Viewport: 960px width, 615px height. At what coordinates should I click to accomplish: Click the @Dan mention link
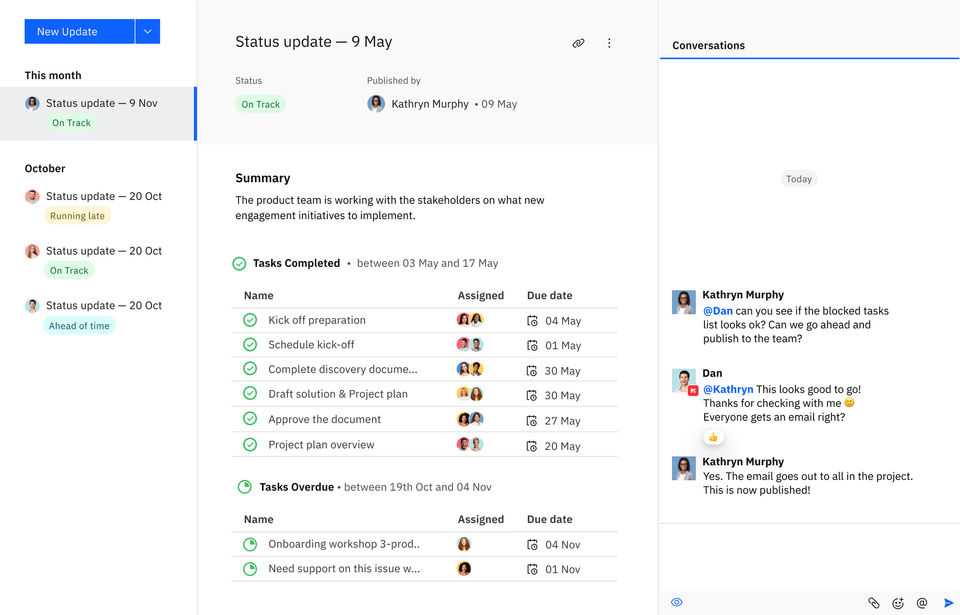pos(717,311)
